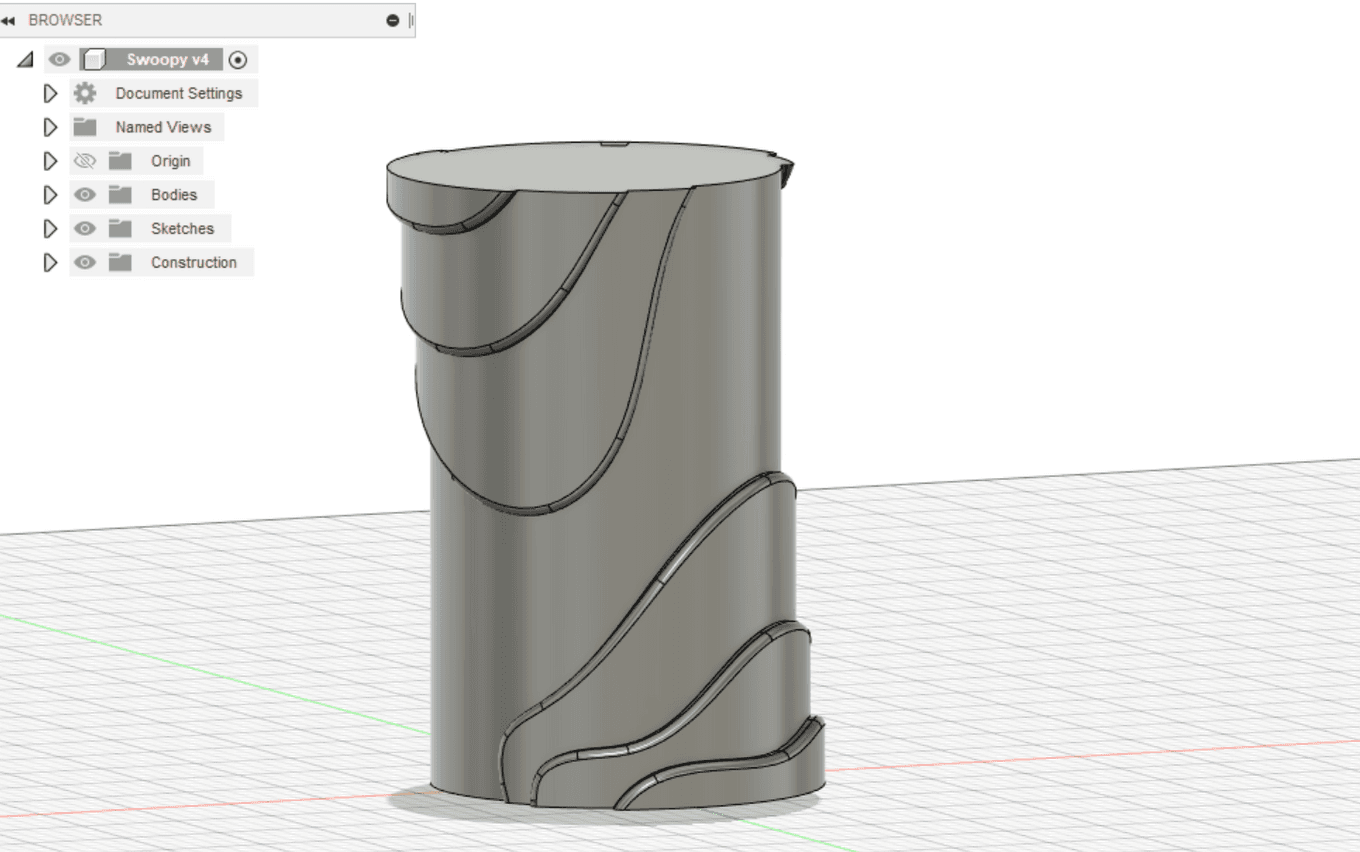Image resolution: width=1360 pixels, height=852 pixels.
Task: Activate Swoopy v4 component radio button
Action: click(237, 60)
